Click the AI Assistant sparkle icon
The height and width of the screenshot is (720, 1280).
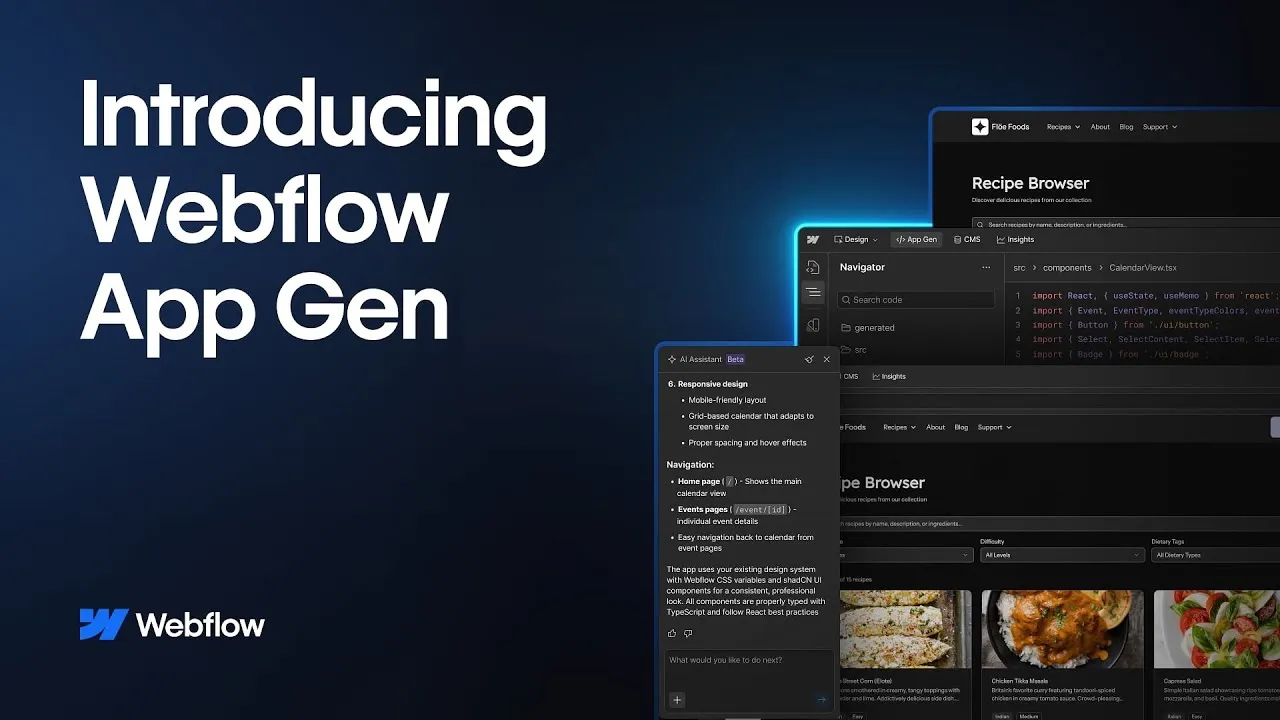pyautogui.click(x=672, y=359)
